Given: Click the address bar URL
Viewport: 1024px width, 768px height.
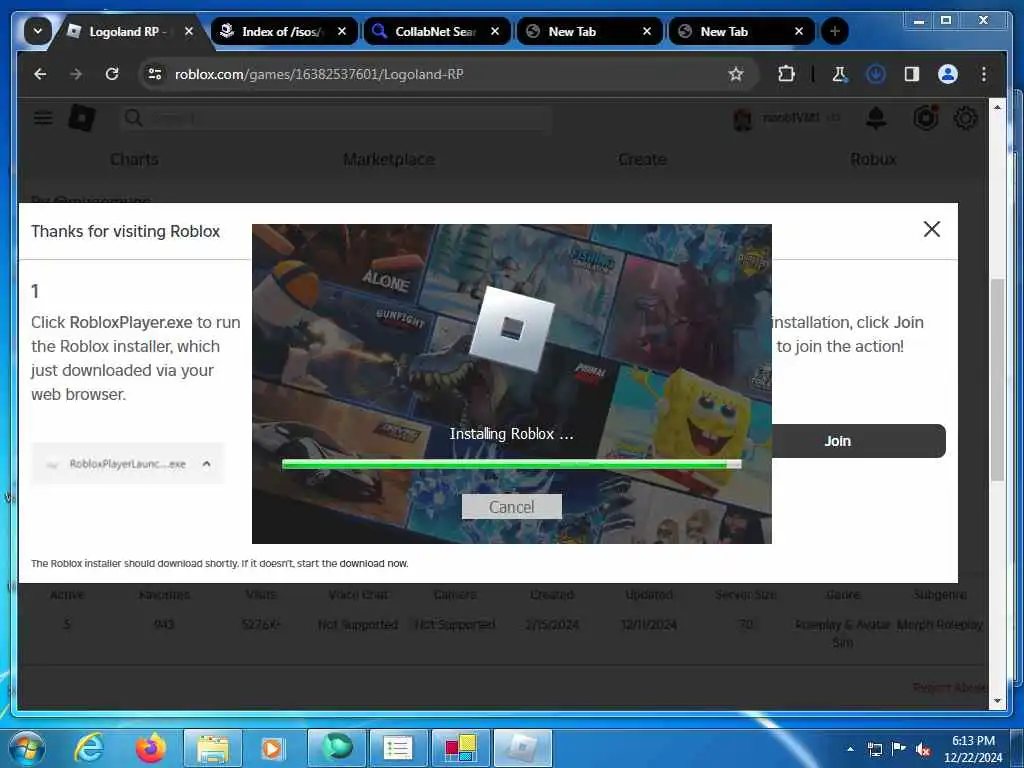Looking at the screenshot, I should point(319,74).
